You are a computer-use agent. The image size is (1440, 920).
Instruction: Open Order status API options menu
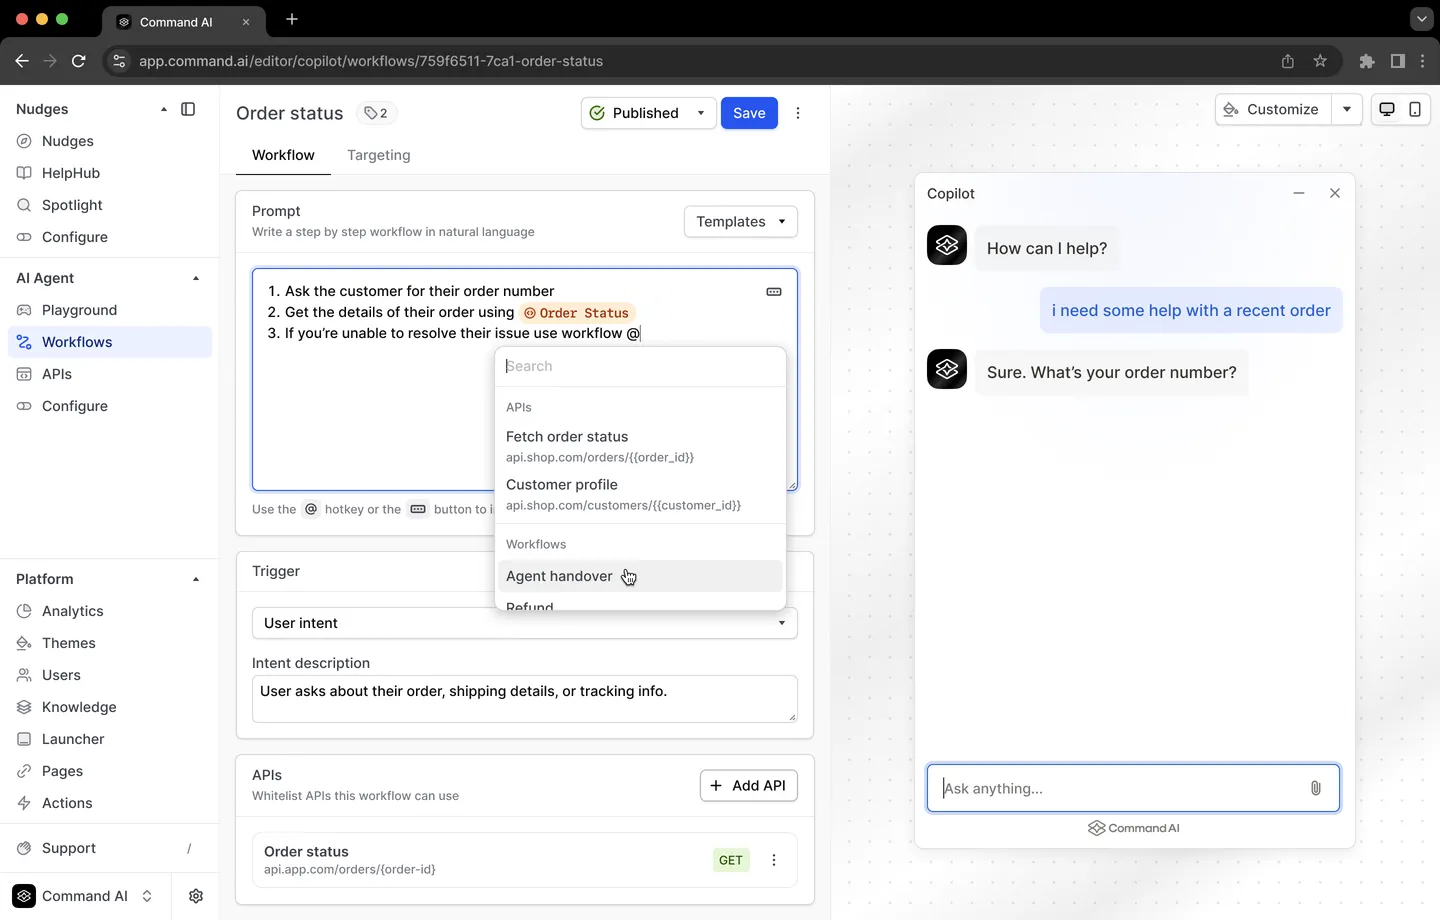(x=774, y=860)
